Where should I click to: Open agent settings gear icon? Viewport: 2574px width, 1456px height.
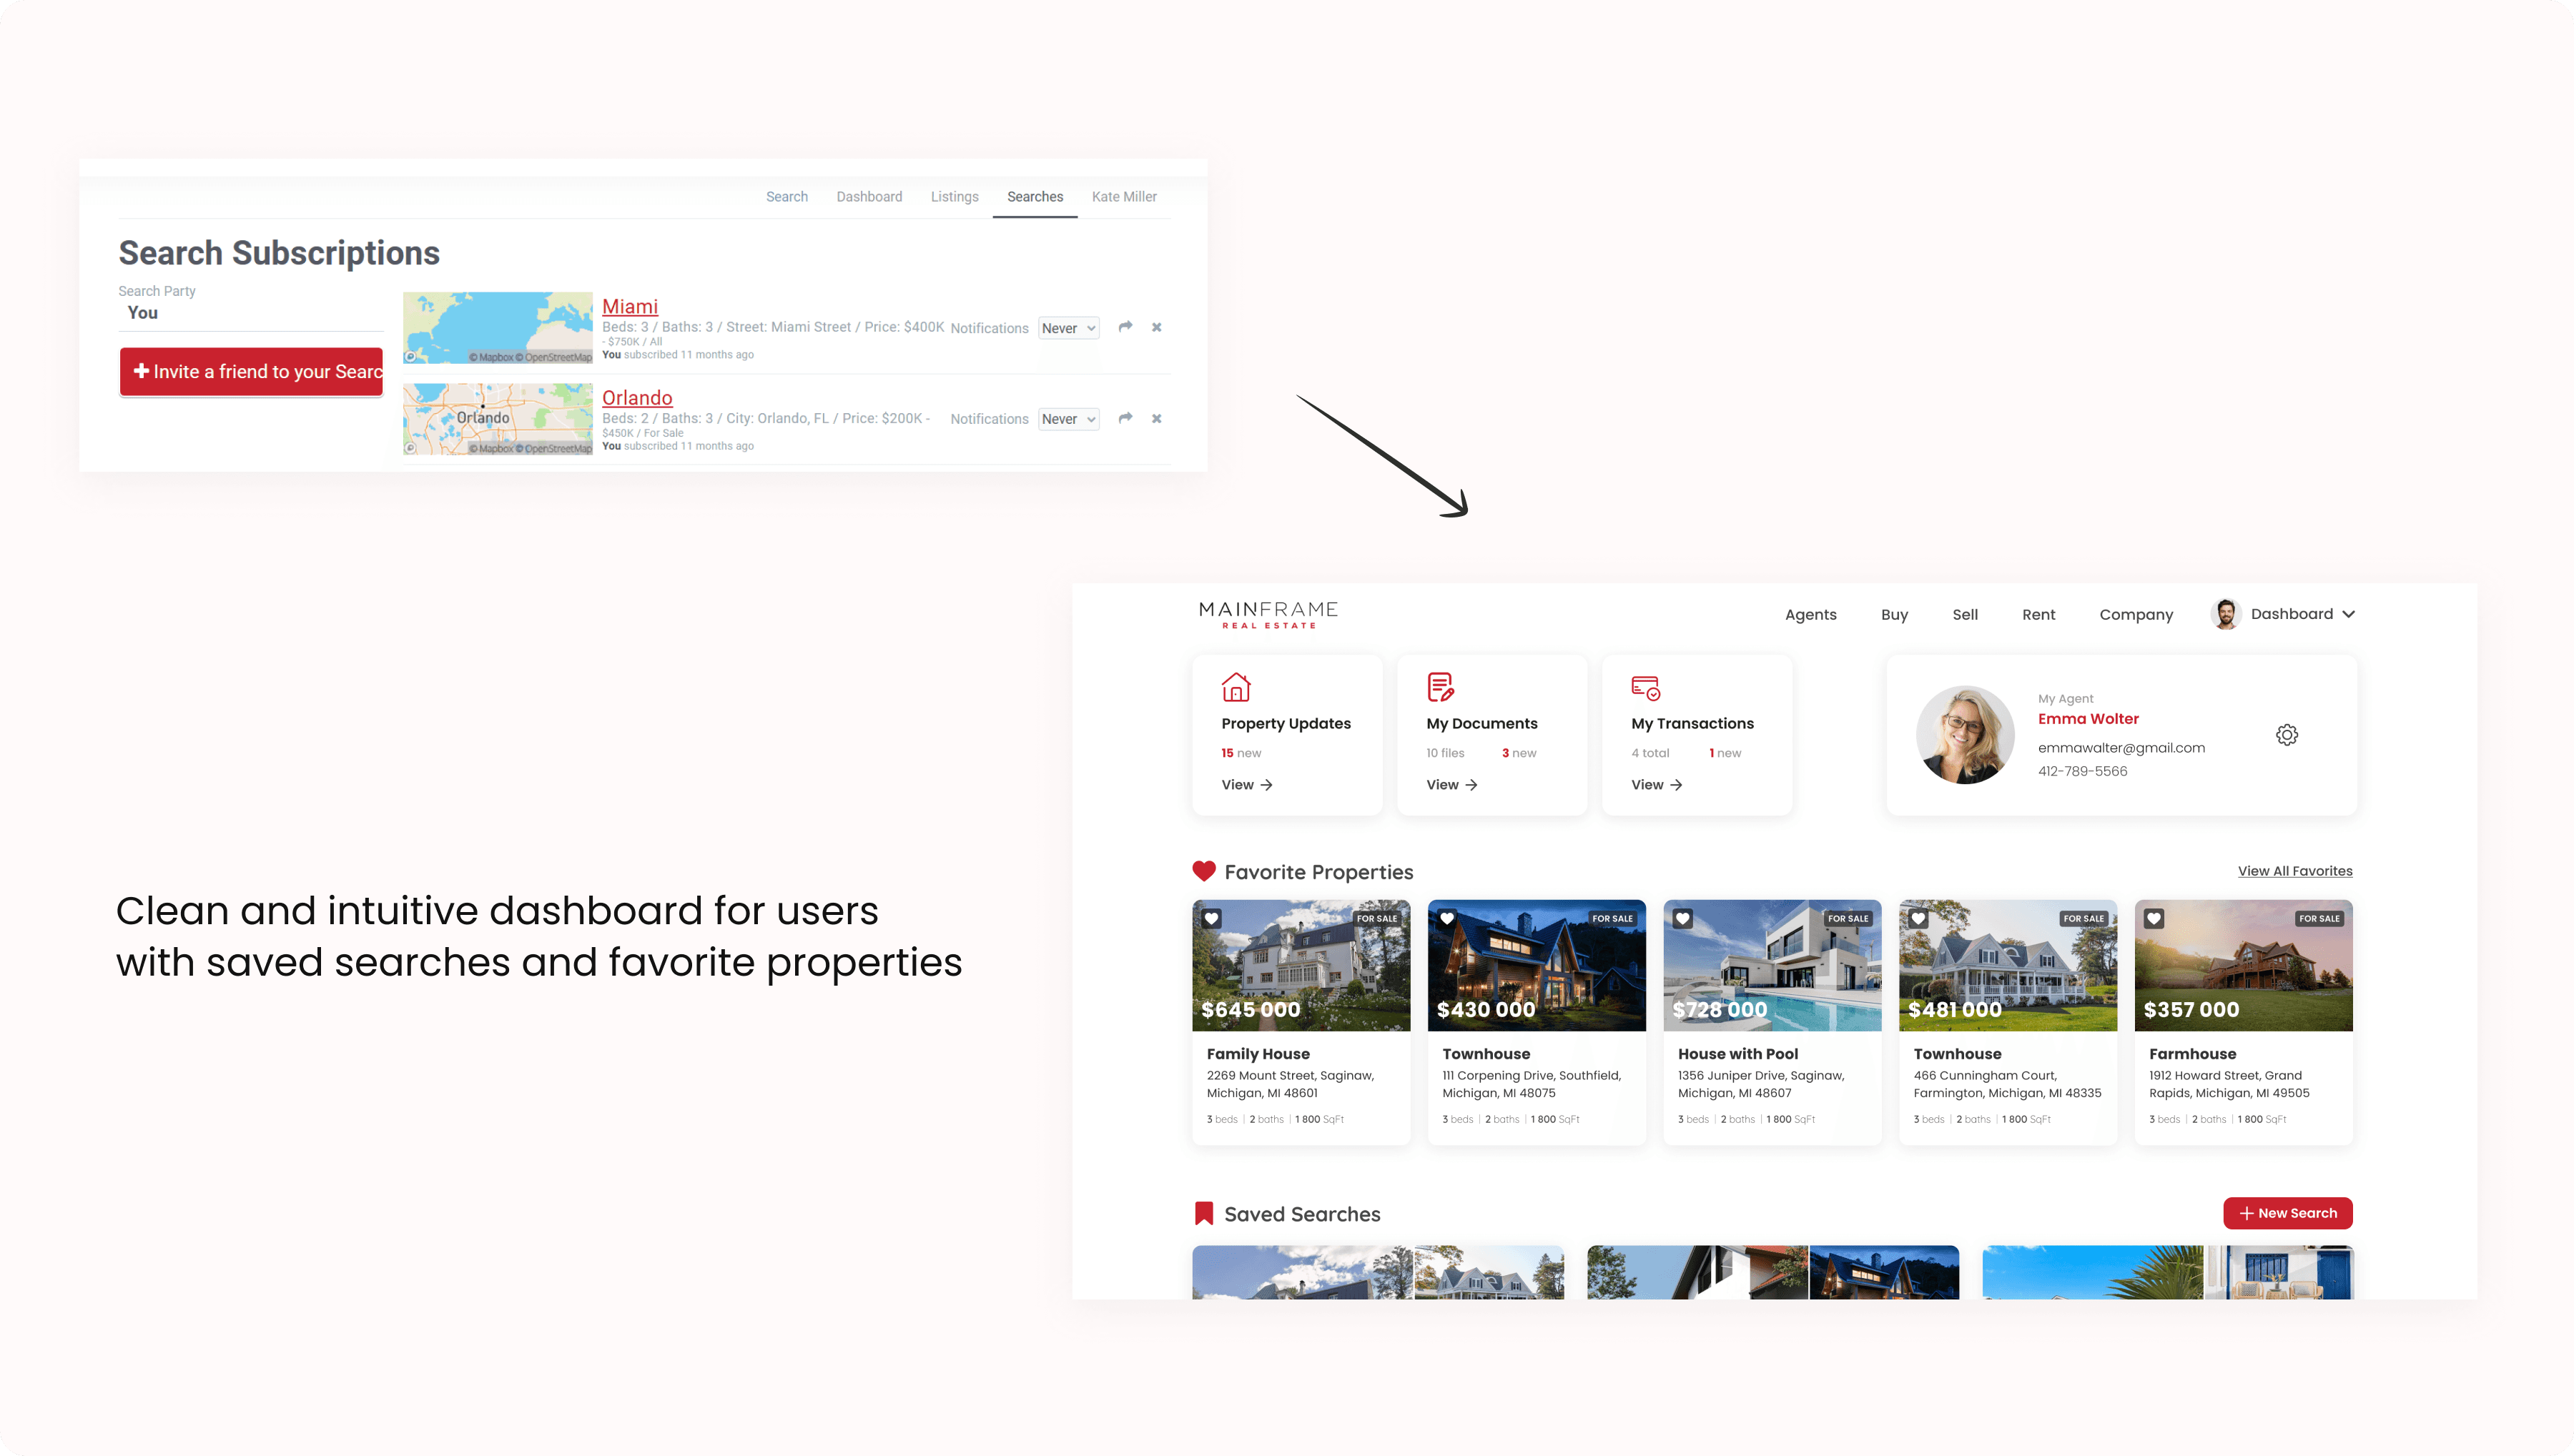[2286, 735]
